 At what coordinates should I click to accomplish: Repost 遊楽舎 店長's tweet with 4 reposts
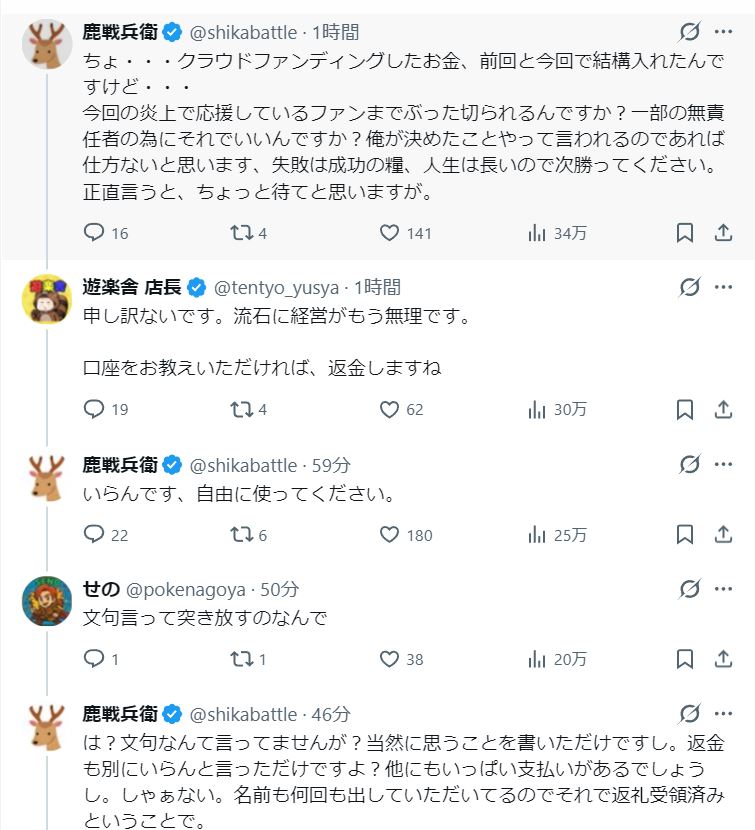tap(241, 409)
